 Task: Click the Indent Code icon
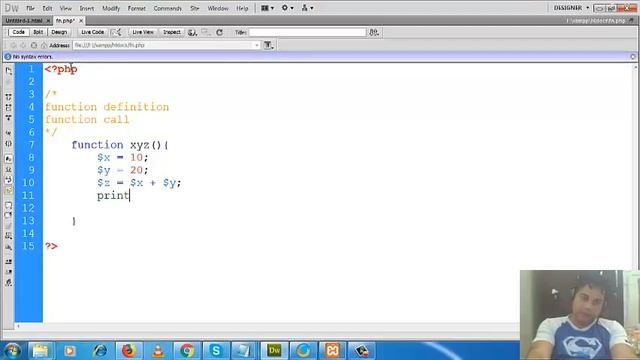pyautogui.click(x=9, y=262)
